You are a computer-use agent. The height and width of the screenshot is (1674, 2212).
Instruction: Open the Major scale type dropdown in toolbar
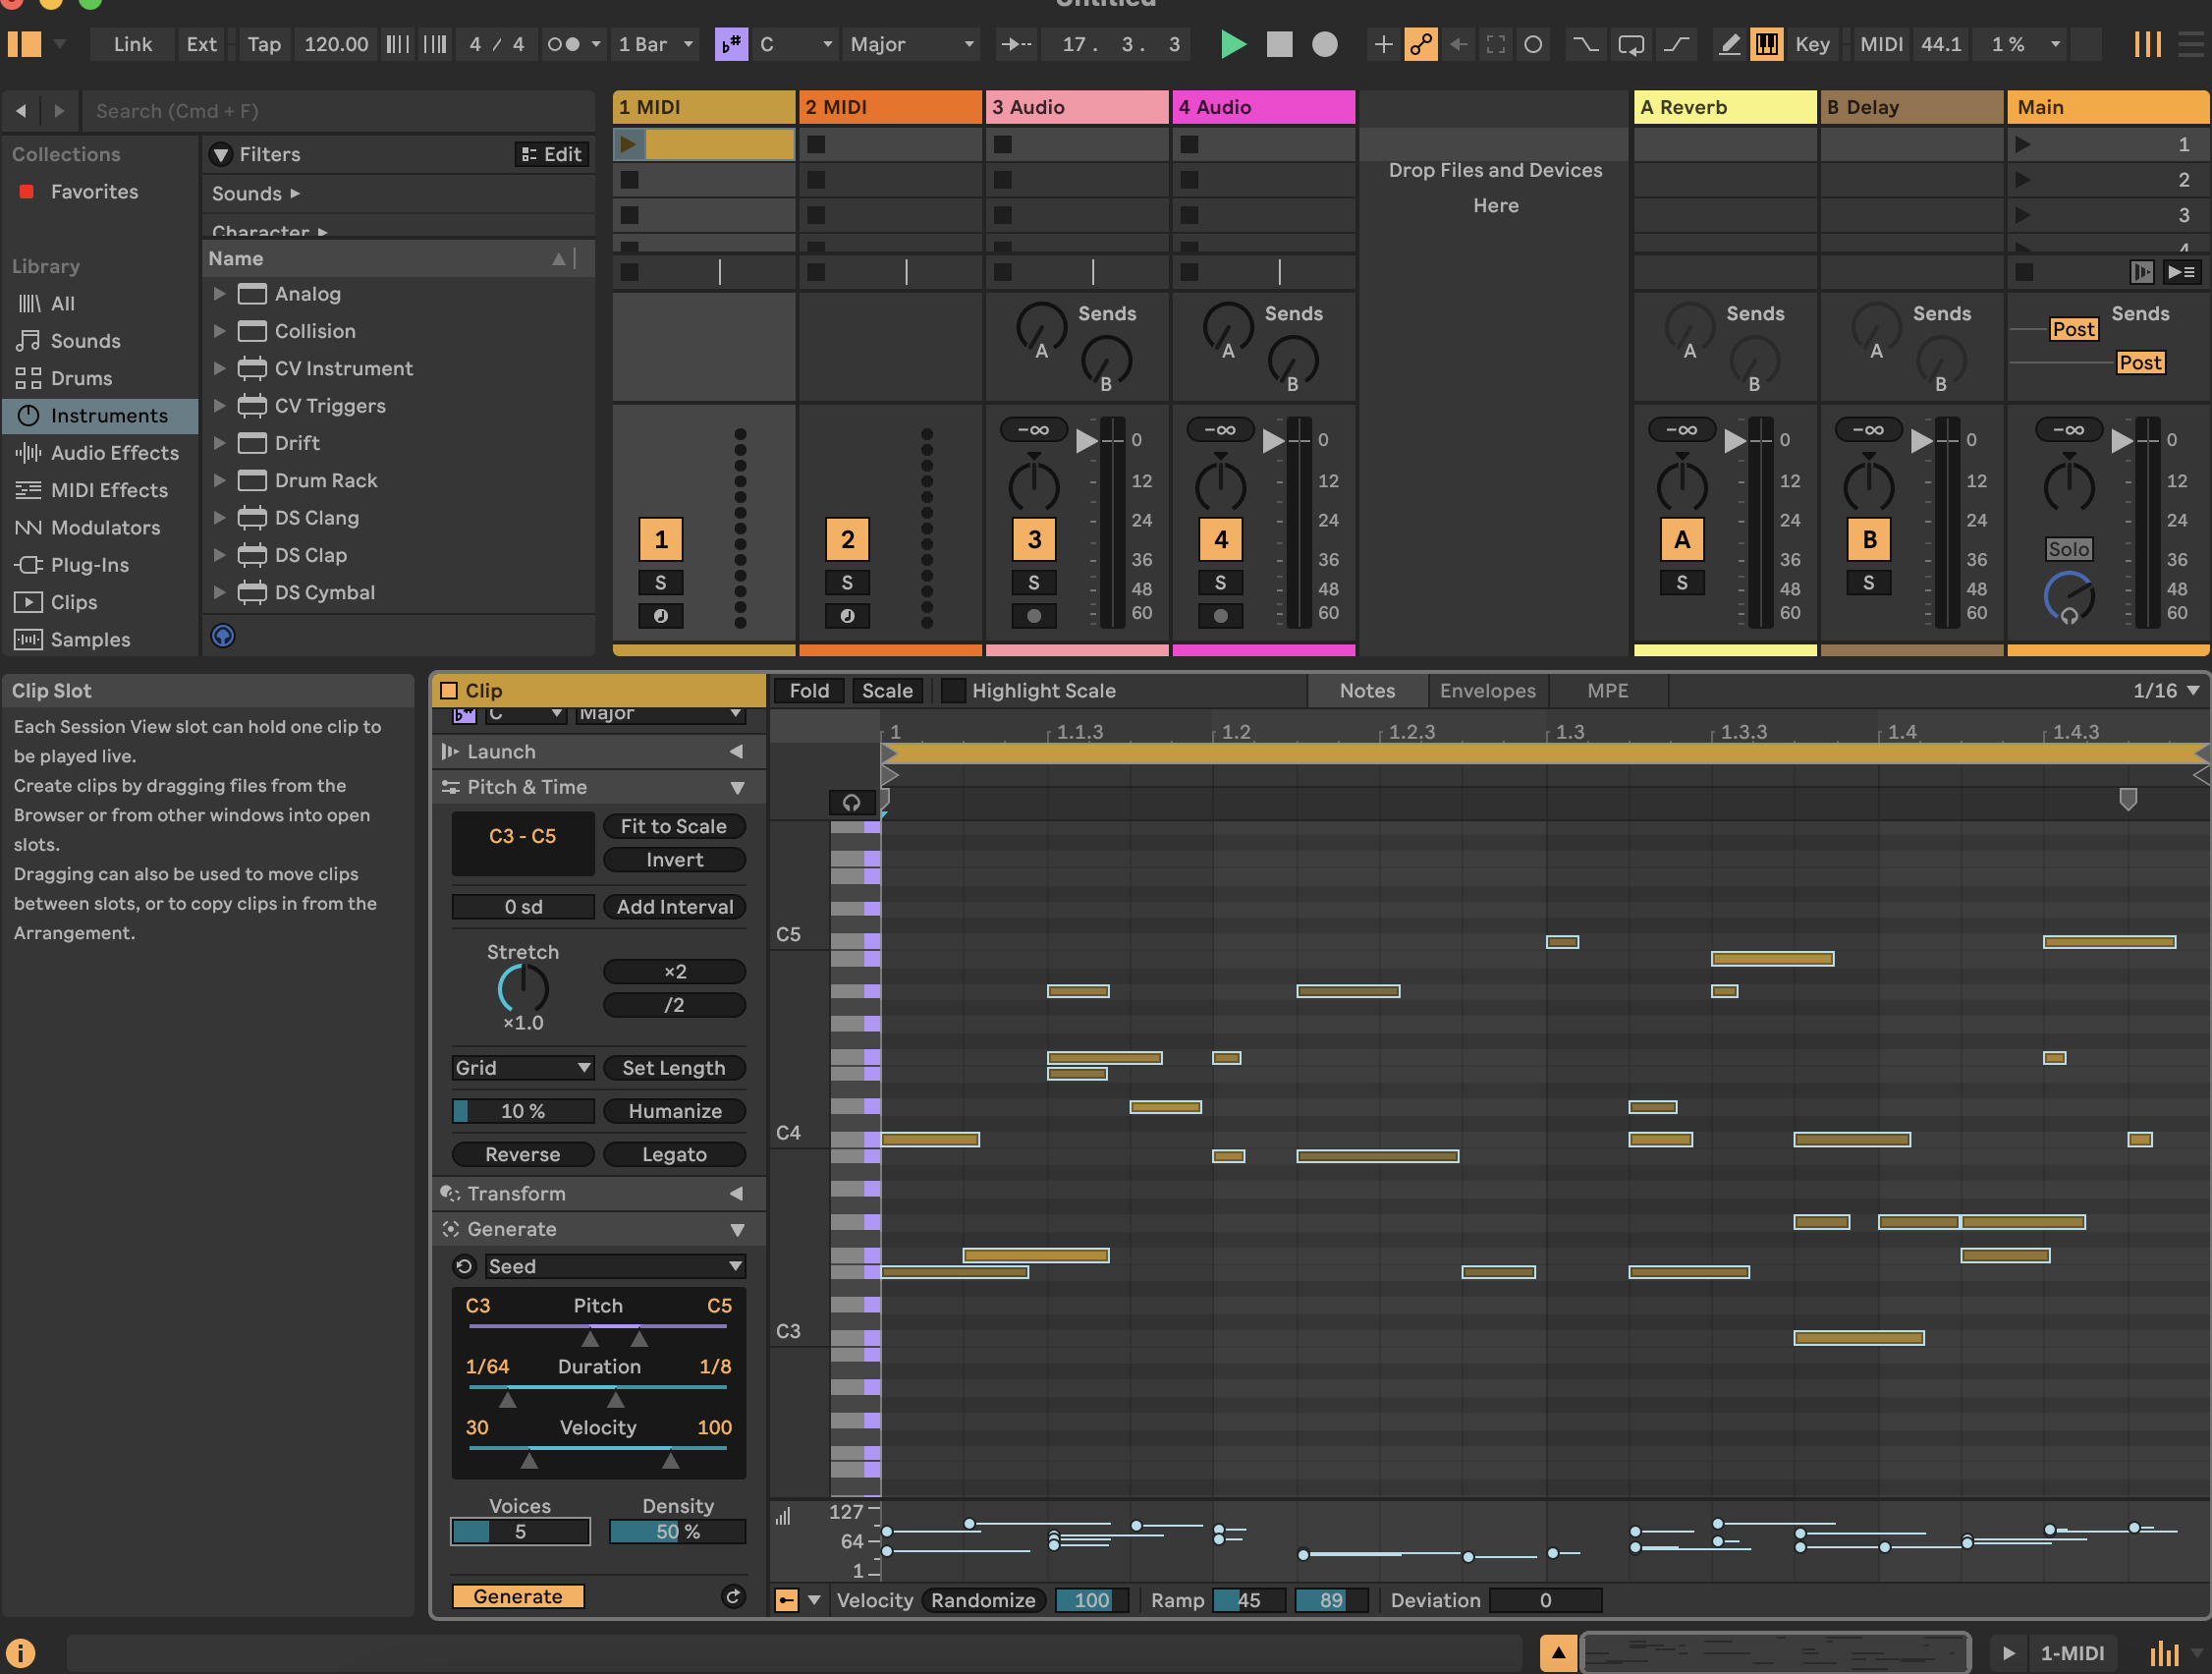tap(911, 44)
